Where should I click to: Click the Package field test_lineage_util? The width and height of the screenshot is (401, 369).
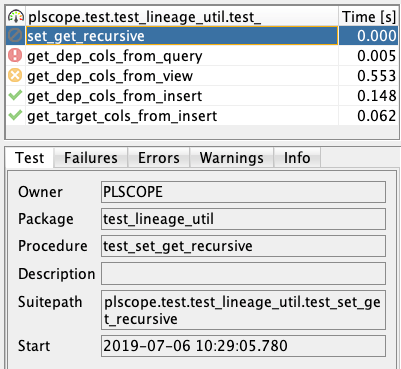[243, 219]
